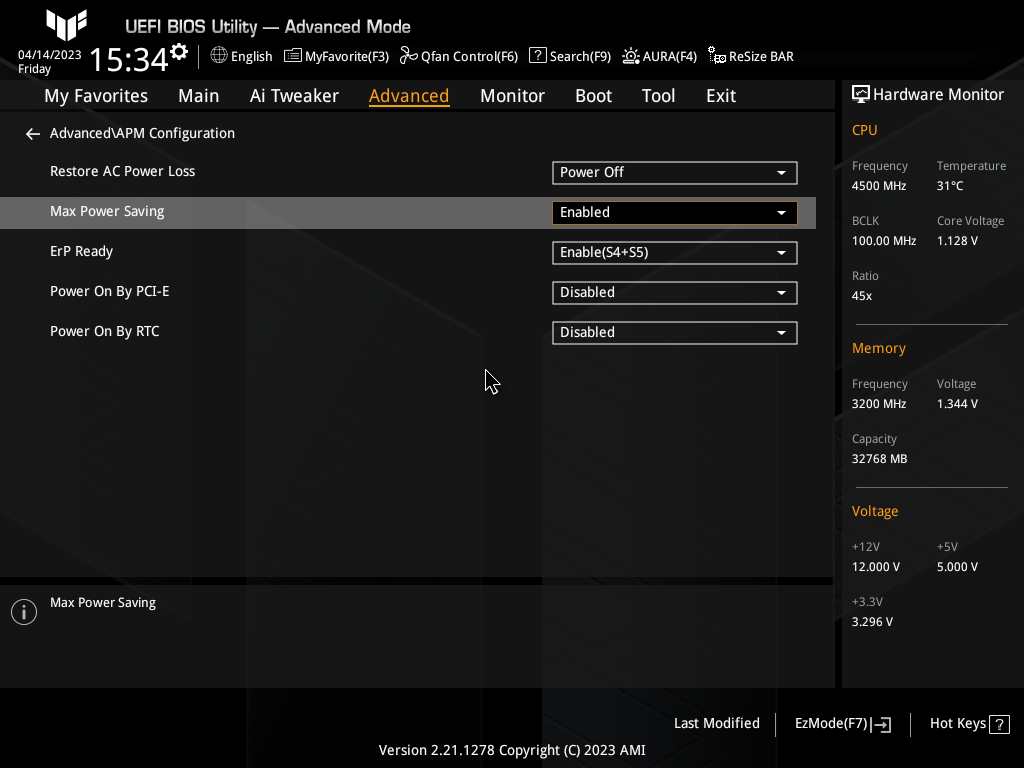
Task: Open the Power On By PCI-E dropdown
Action: pos(675,293)
